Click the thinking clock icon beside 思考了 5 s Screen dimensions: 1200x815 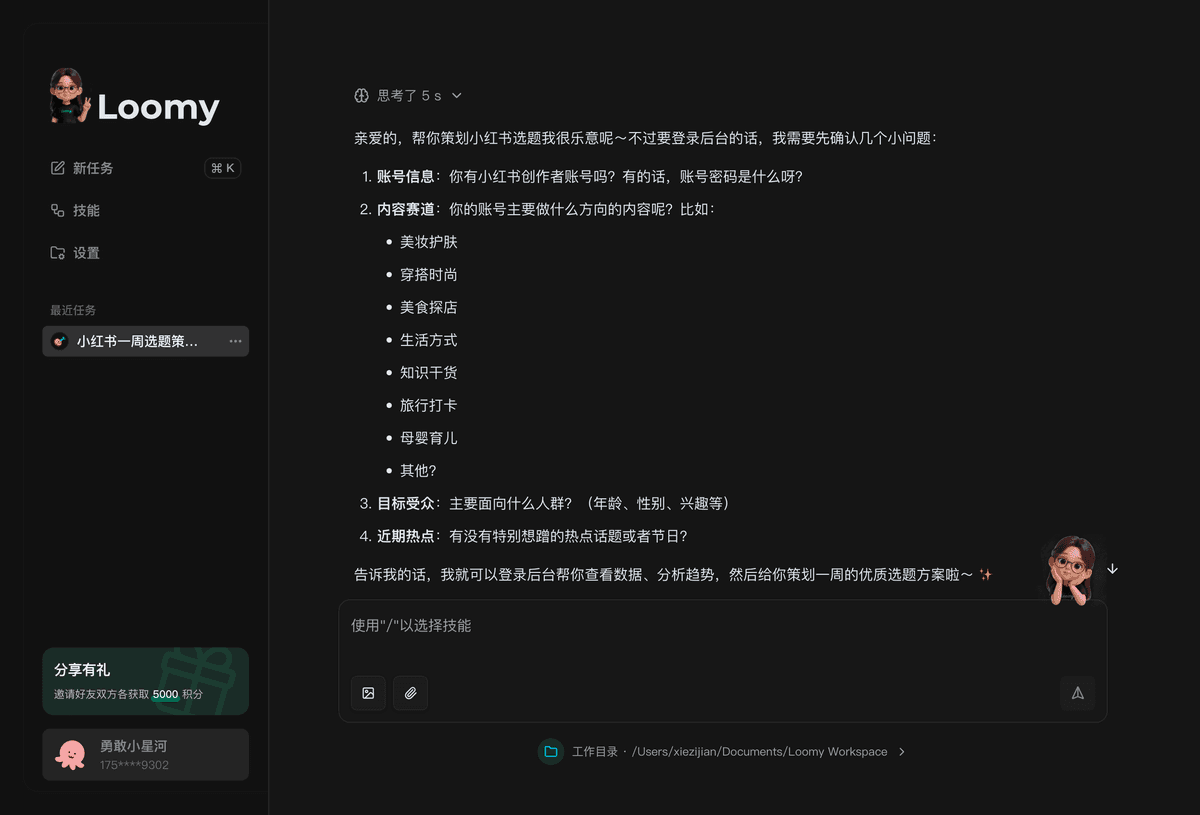coord(360,95)
